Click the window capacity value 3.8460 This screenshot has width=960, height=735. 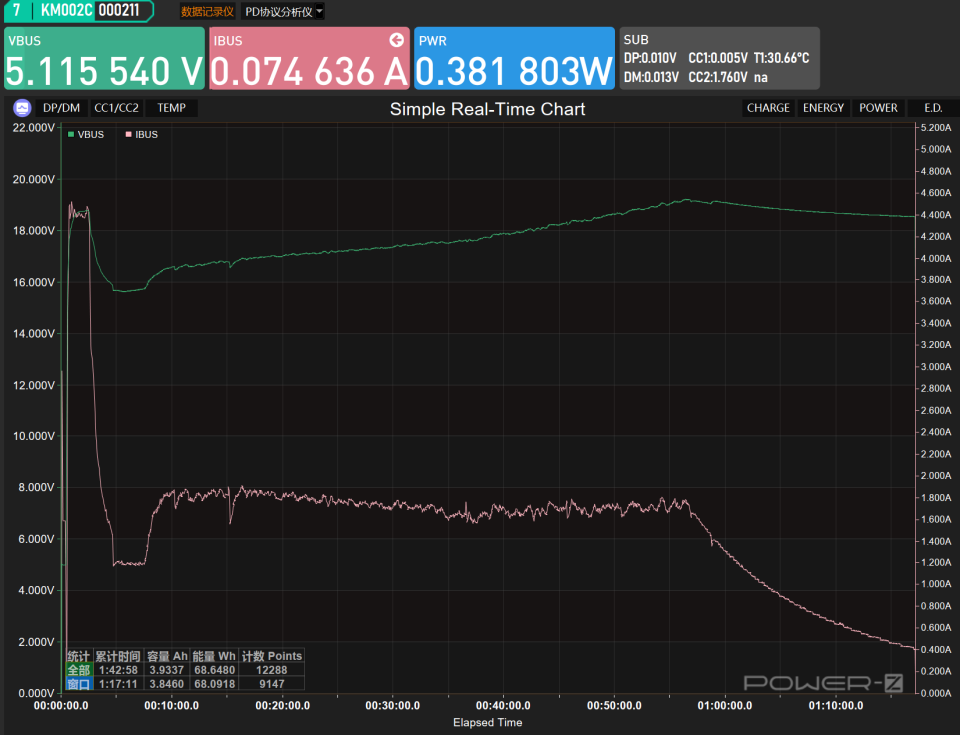click(167, 684)
